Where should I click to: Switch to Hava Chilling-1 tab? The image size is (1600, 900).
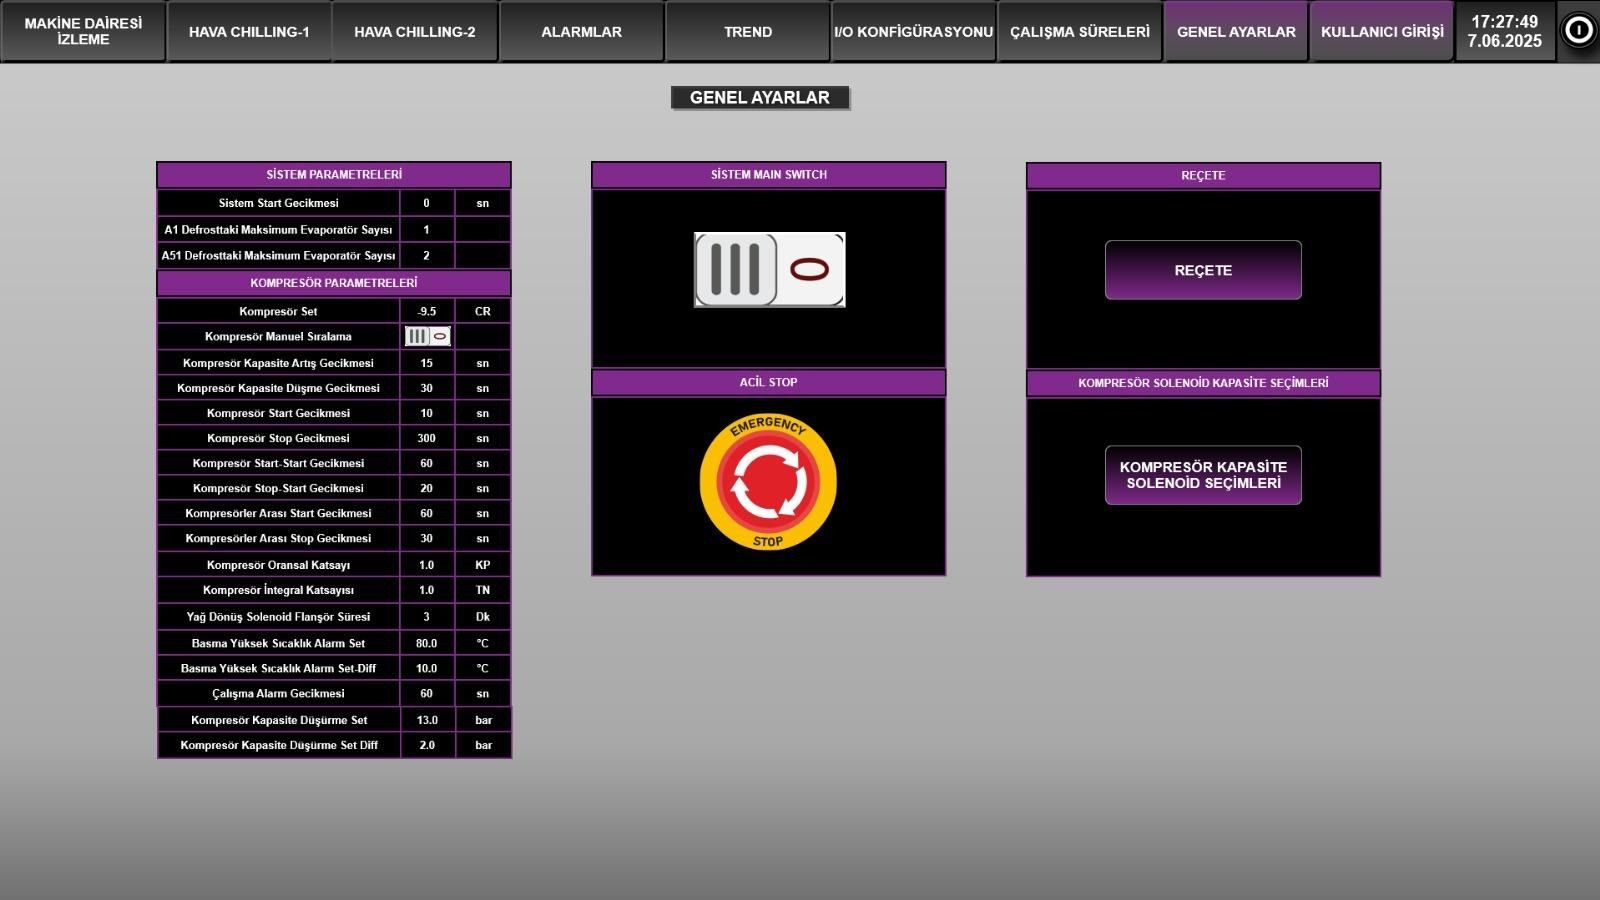(x=249, y=31)
